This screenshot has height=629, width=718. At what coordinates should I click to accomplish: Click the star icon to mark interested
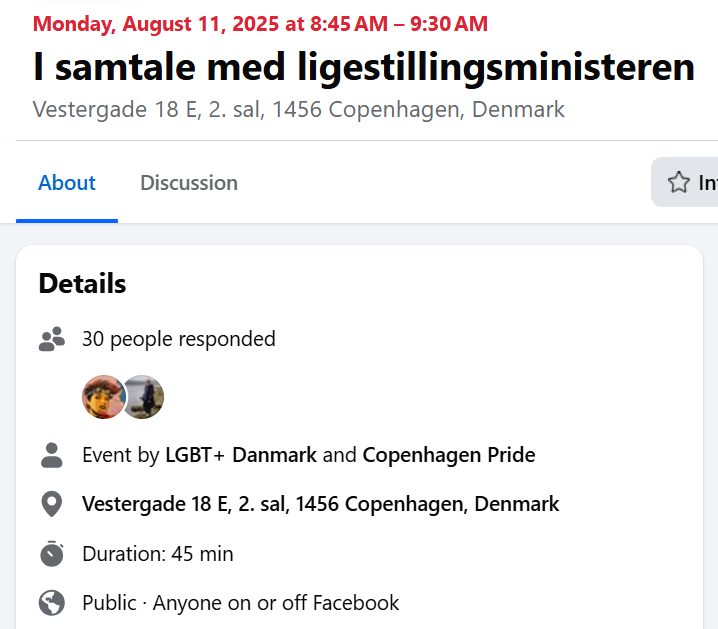click(x=679, y=183)
